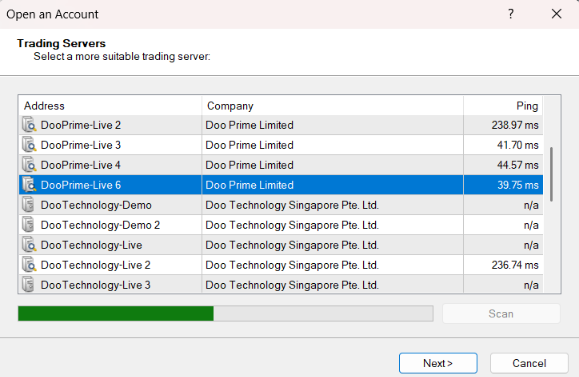
Task: Open help via the question mark button
Action: point(511,14)
